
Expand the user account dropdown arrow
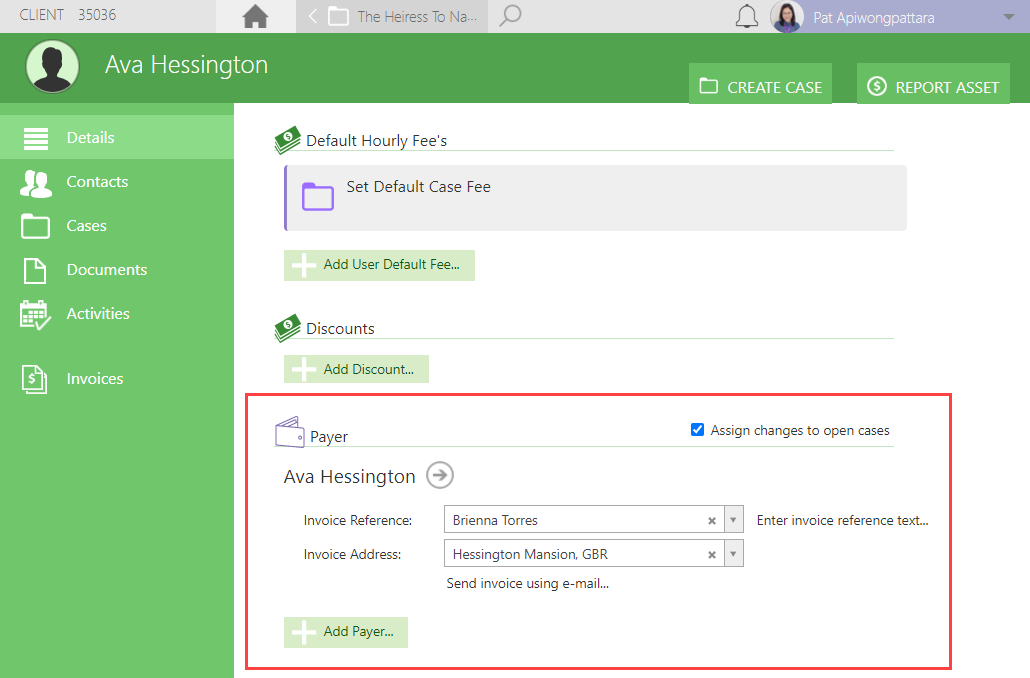(x=1009, y=17)
